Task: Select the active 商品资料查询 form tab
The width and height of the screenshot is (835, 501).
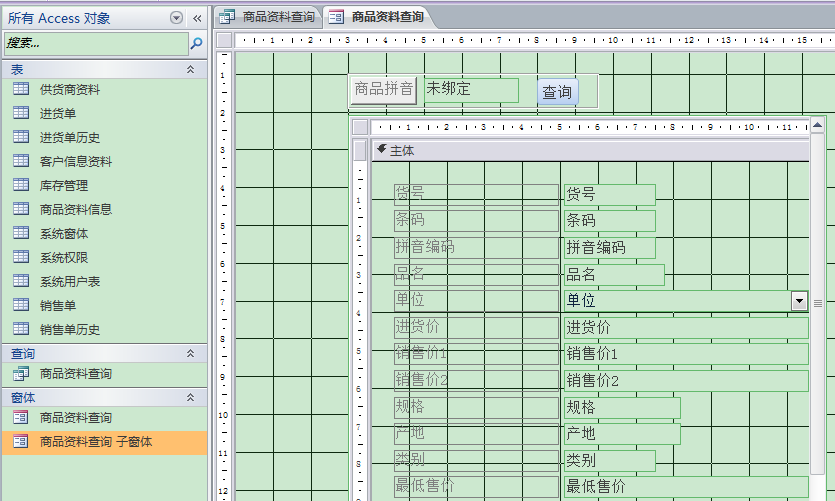Action: point(377,17)
